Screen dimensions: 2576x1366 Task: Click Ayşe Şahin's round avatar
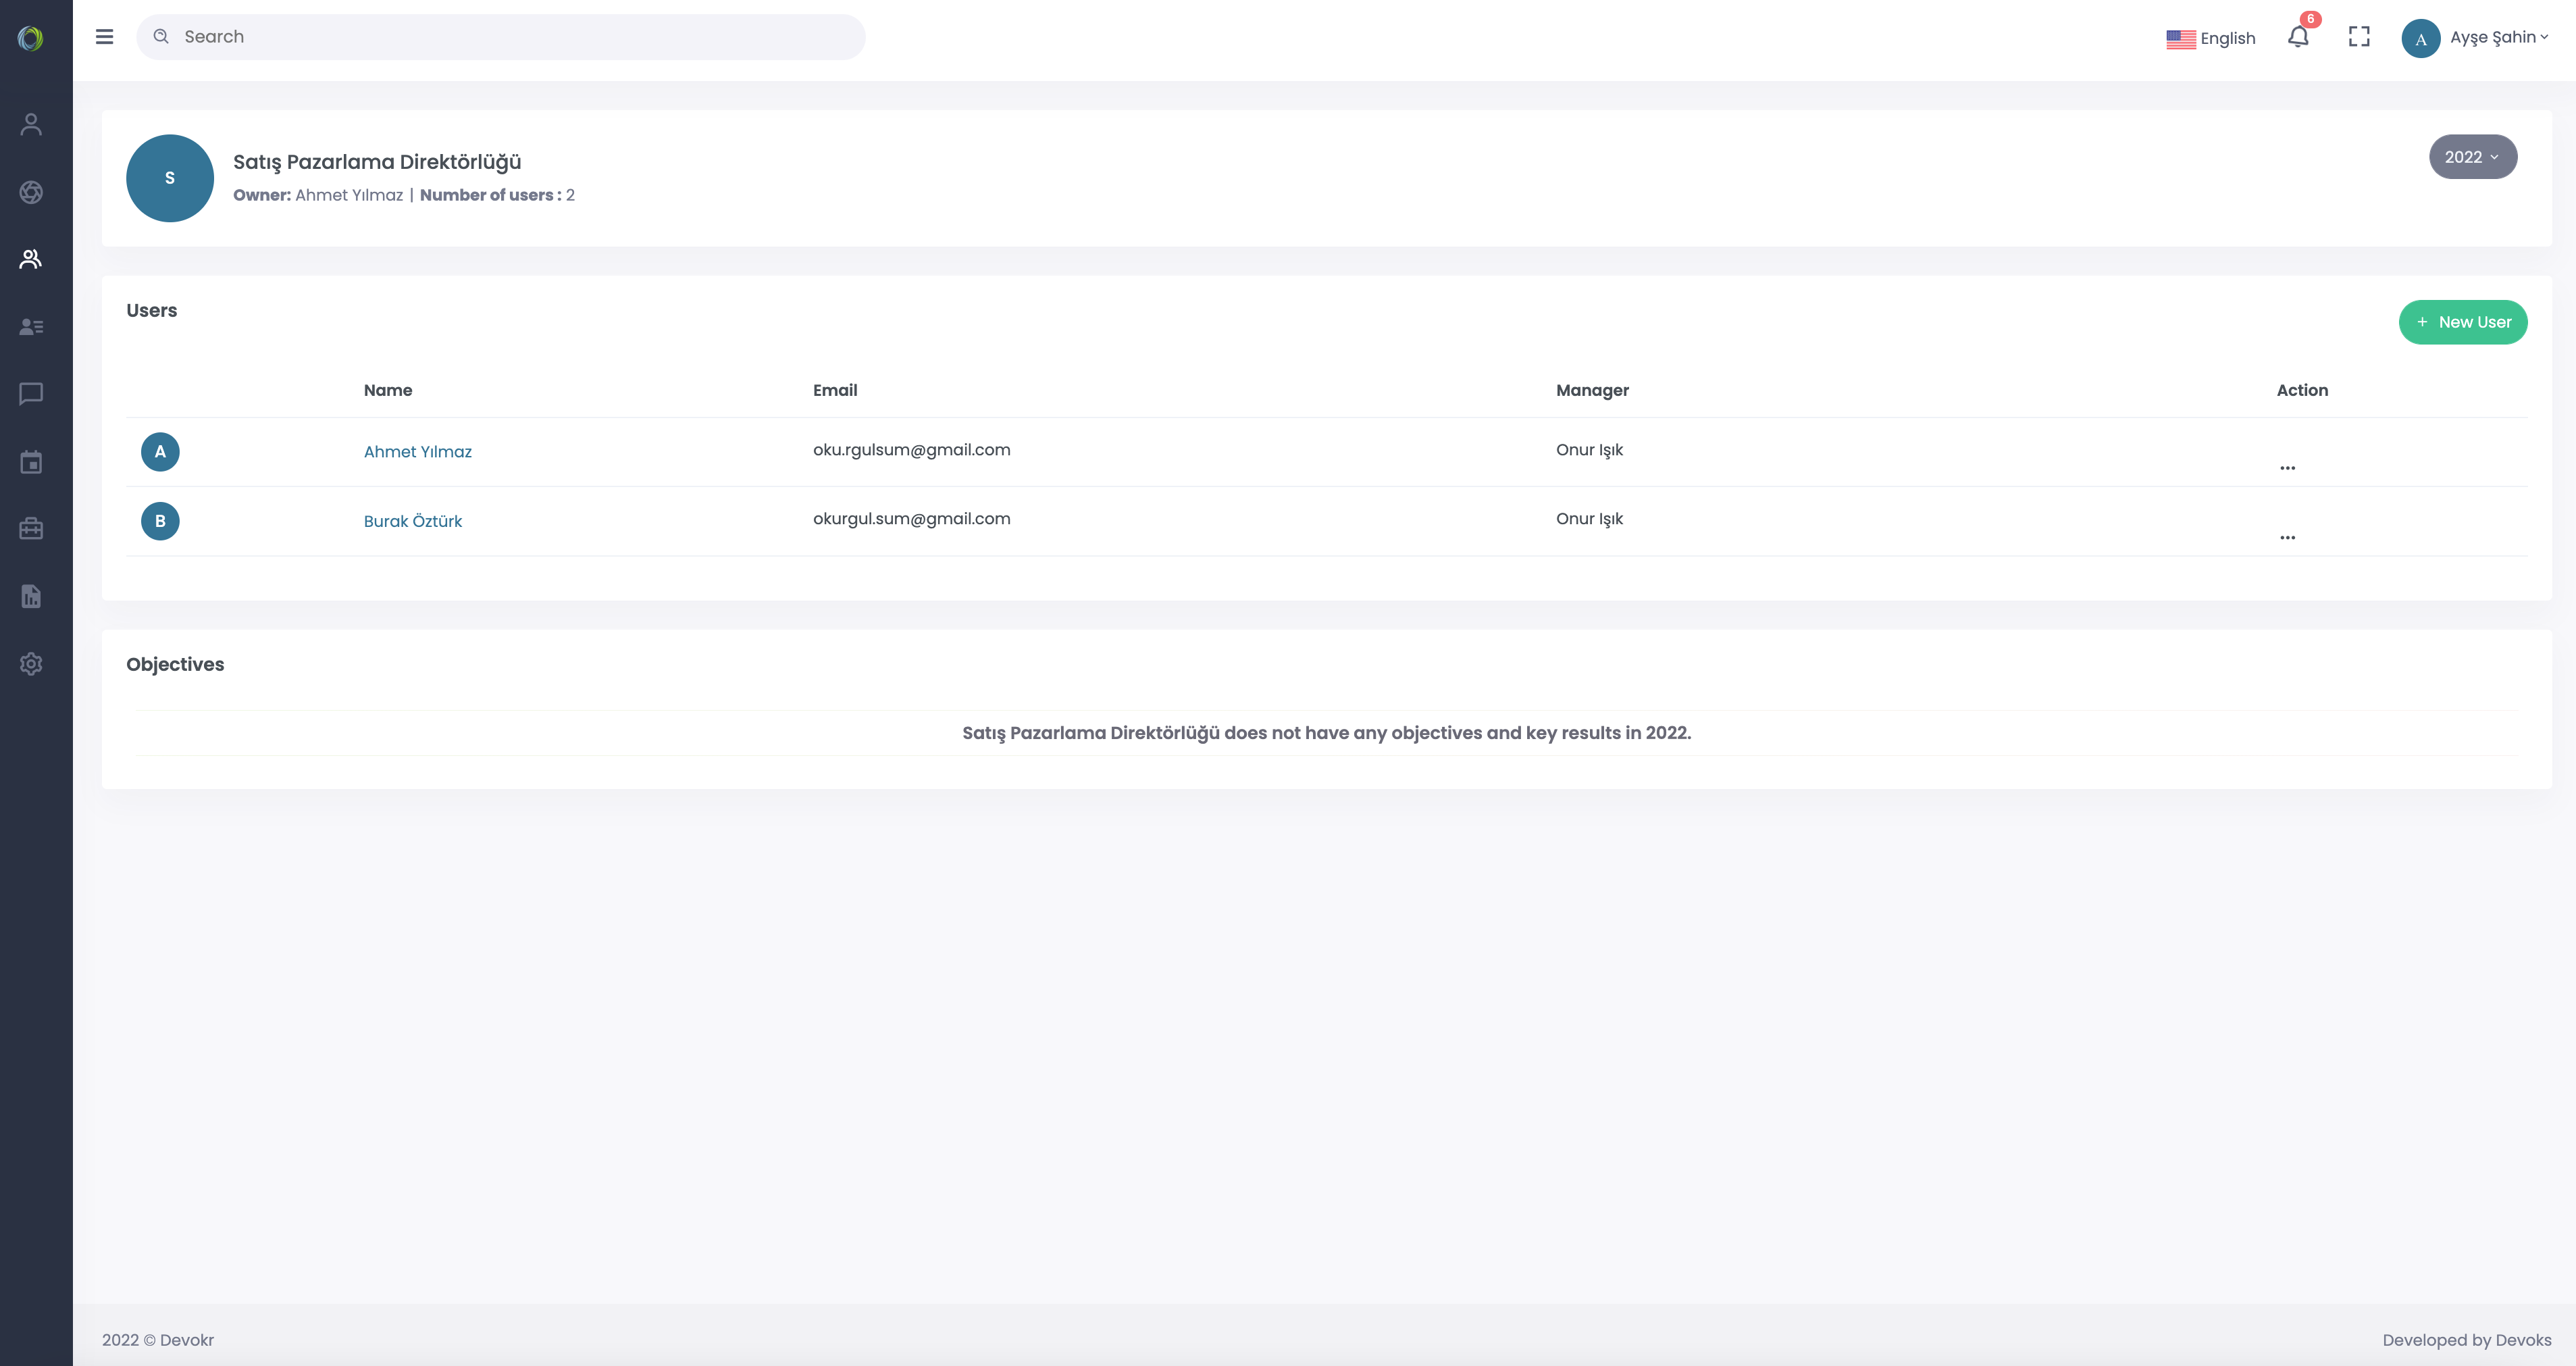pos(2420,39)
